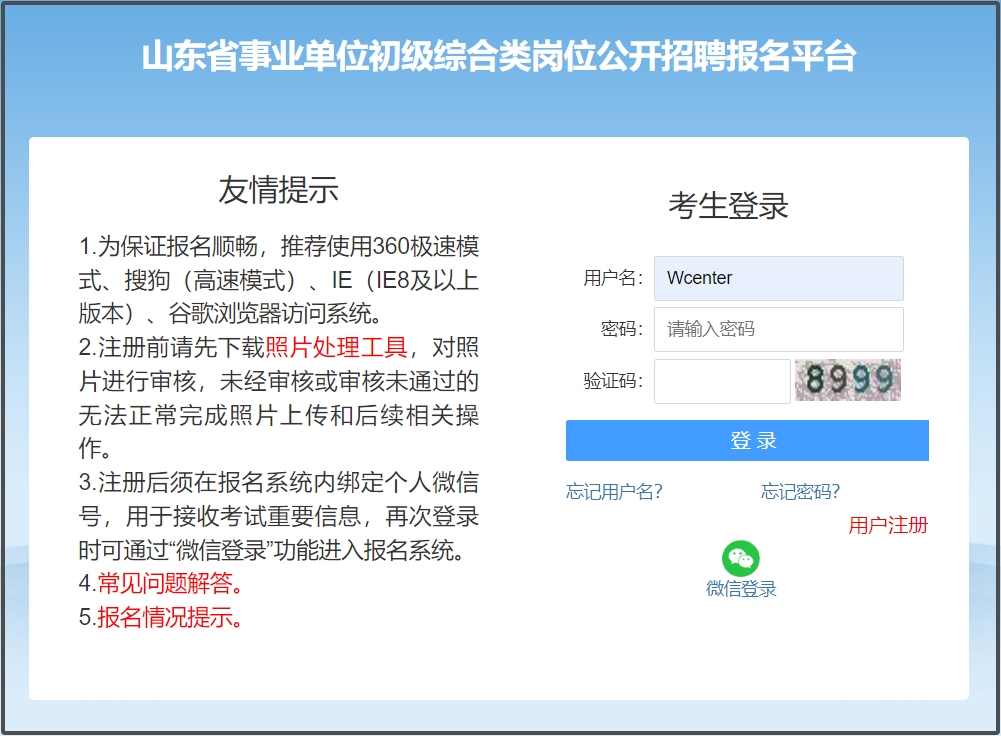
Task: Click the 友情提示 heading text
Action: click(x=278, y=190)
